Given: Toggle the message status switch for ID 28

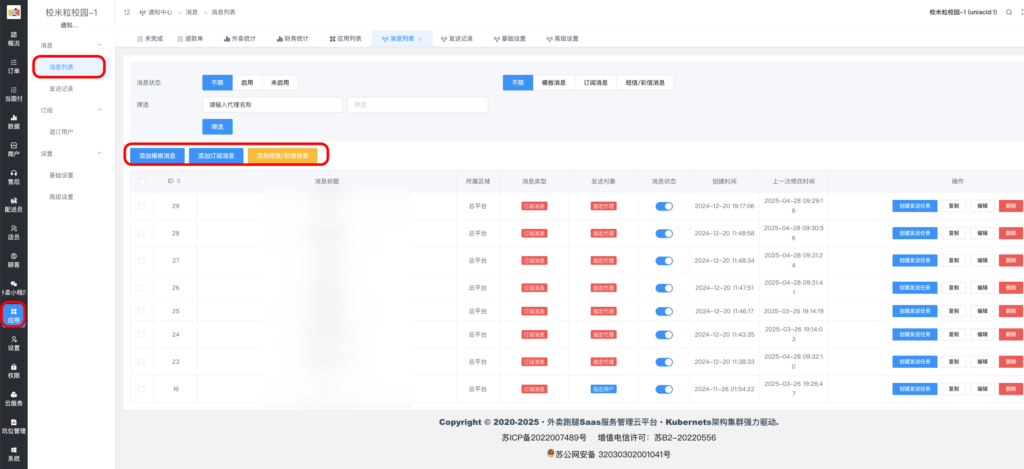Looking at the screenshot, I should 664,233.
